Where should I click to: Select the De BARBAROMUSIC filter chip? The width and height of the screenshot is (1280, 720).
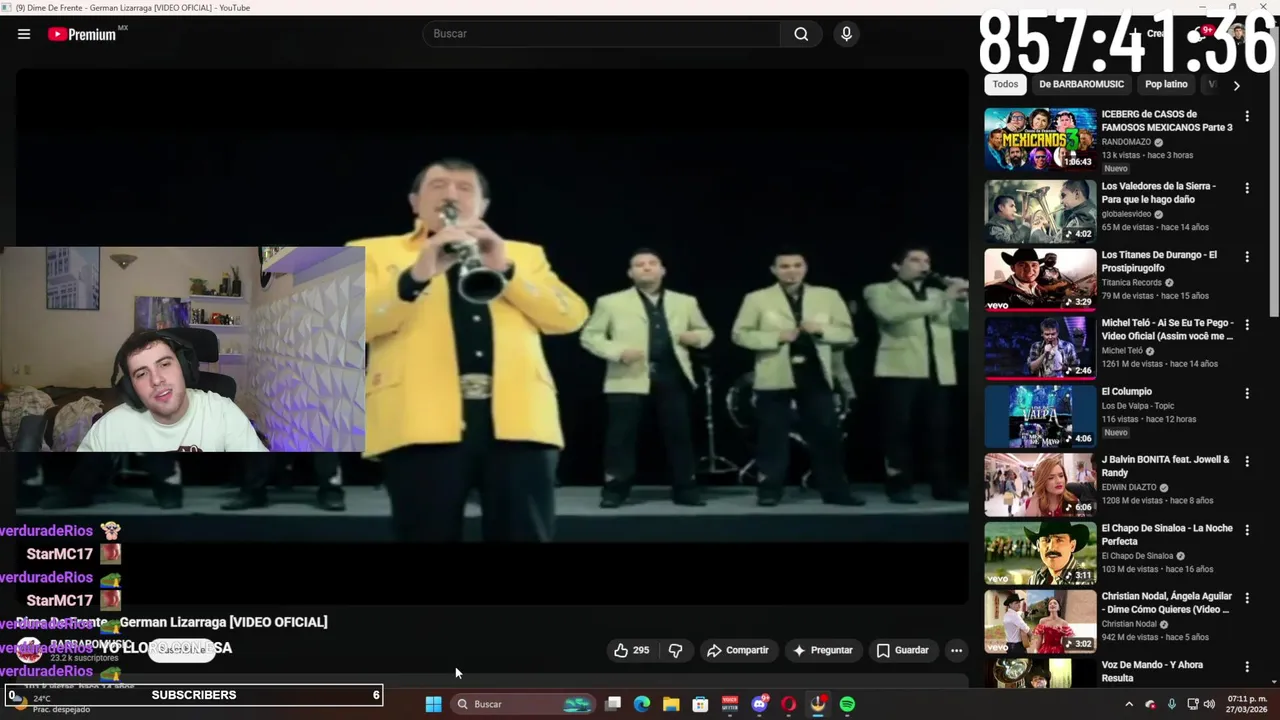[x=1081, y=85]
